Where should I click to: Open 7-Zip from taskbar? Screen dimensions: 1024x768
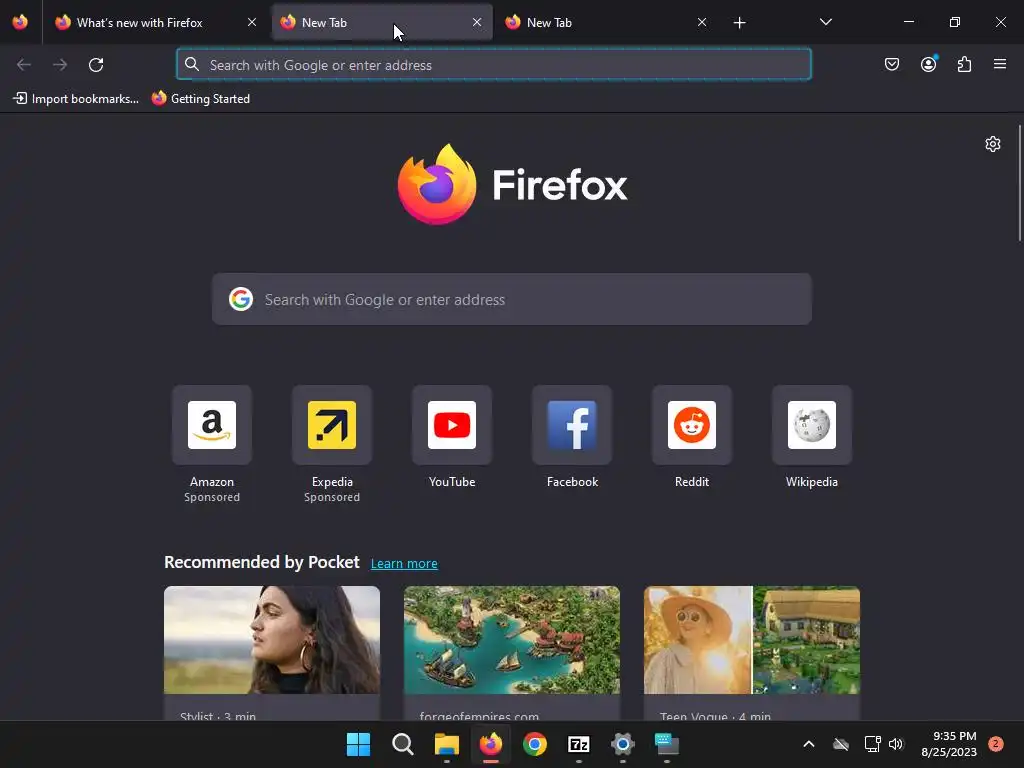point(579,744)
